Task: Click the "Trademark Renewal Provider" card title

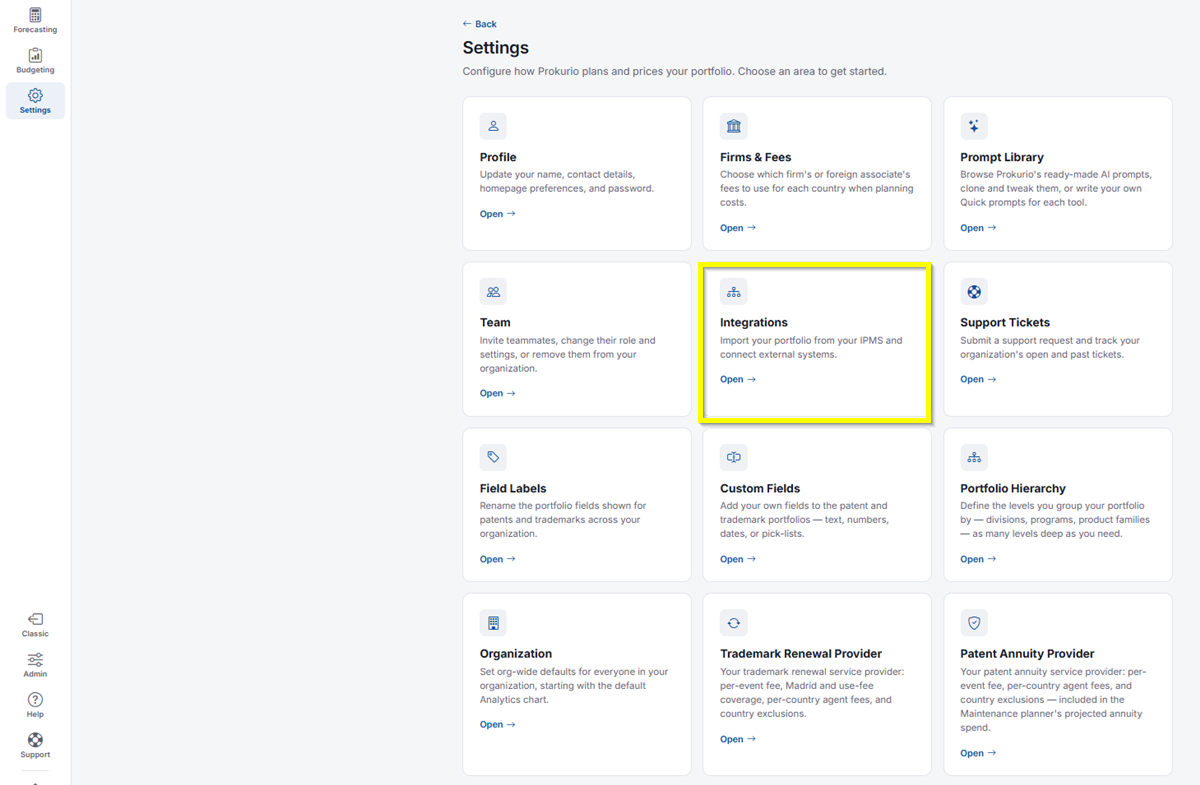Action: pos(801,654)
